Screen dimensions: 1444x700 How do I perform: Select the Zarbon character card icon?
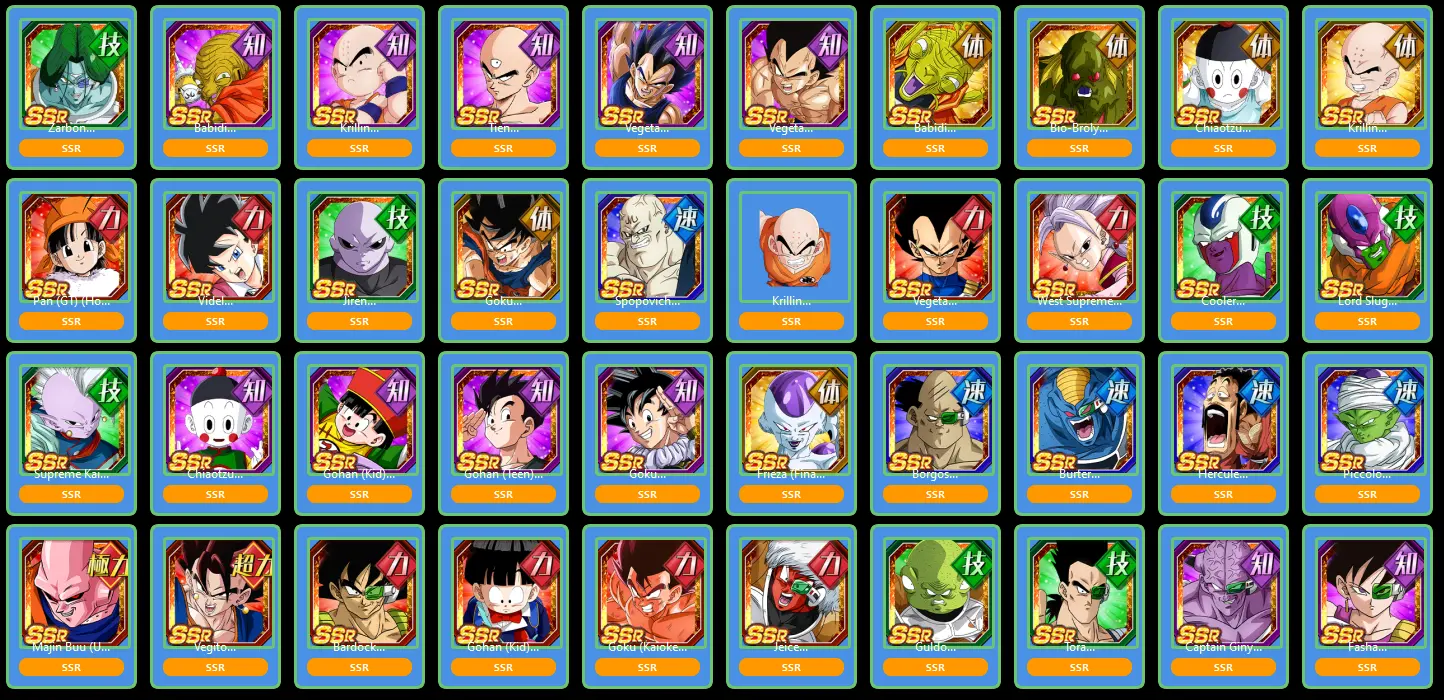click(x=71, y=75)
